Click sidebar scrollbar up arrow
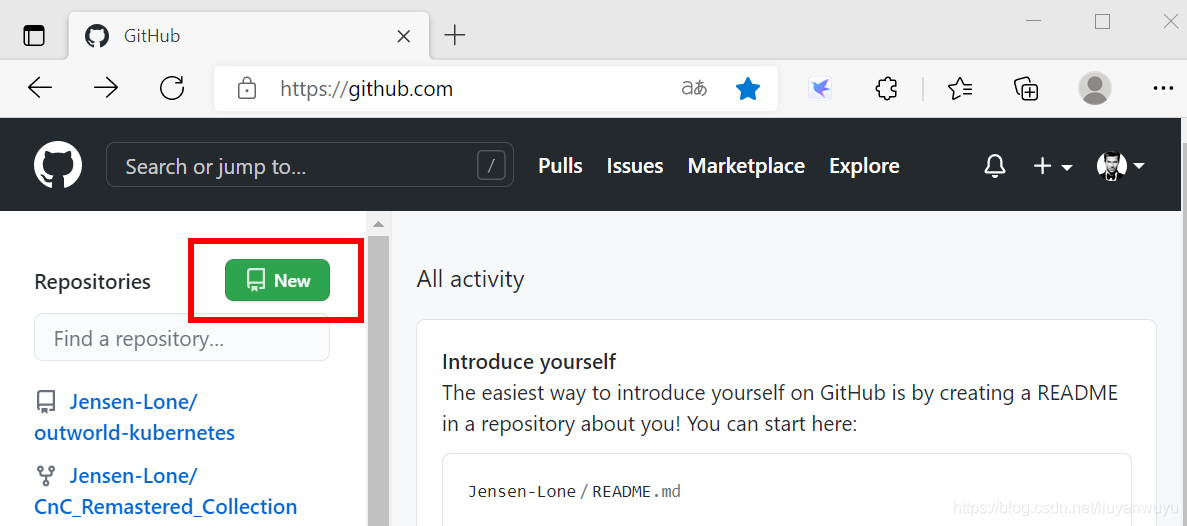1187x526 pixels. [379, 225]
